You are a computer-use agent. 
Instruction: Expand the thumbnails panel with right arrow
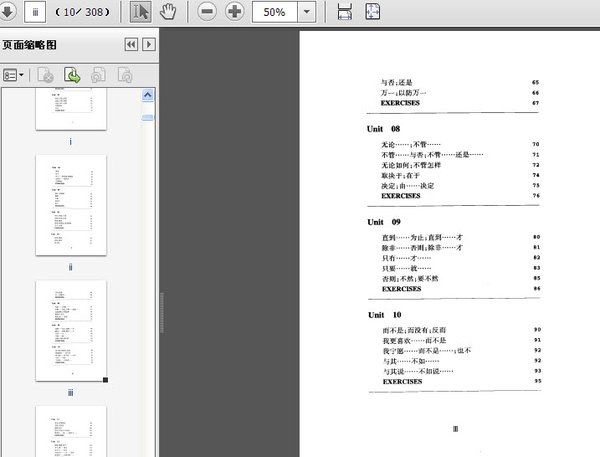(x=148, y=45)
